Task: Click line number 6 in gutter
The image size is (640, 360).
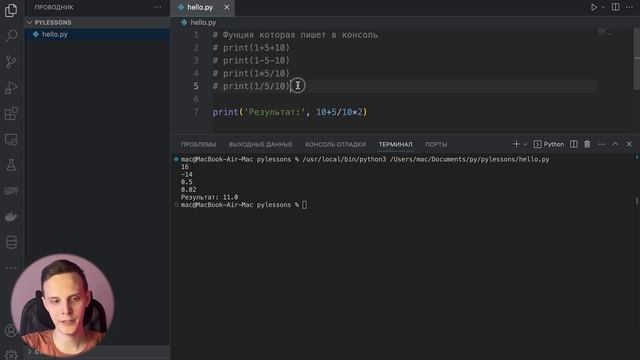Action: 196,99
